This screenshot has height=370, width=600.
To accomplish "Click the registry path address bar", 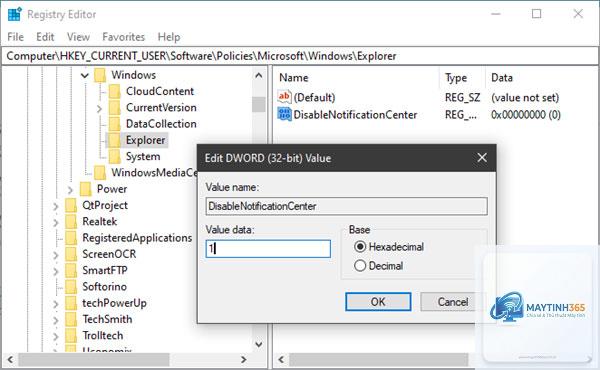I will click(300, 56).
